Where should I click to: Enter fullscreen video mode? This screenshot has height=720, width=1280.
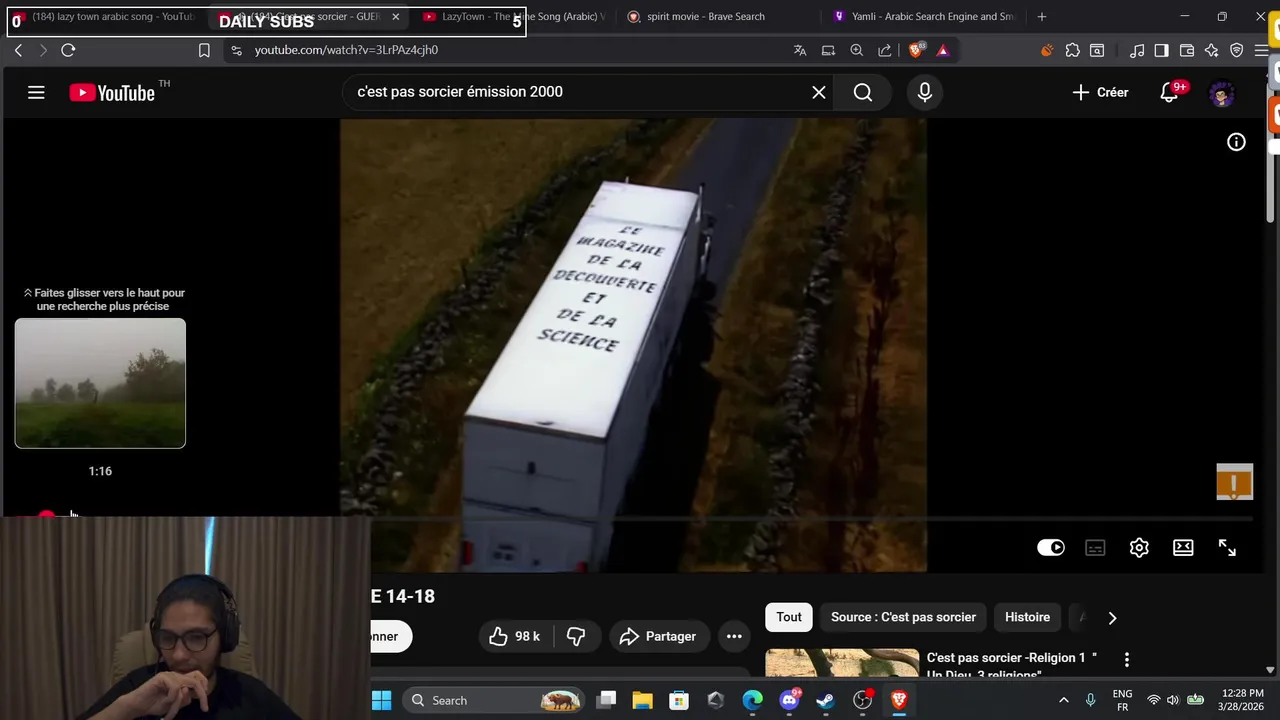1227,547
